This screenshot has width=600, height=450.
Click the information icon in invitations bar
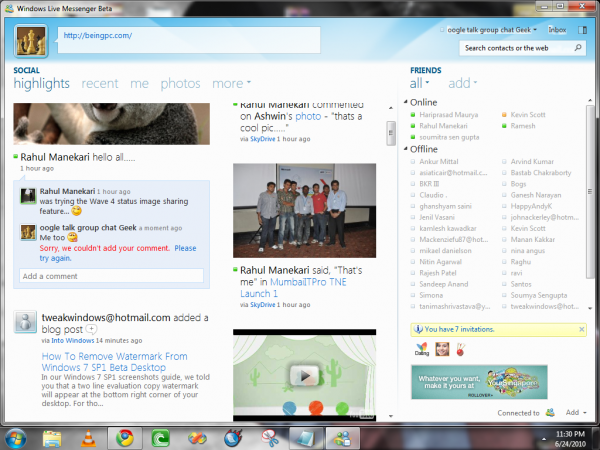(x=418, y=329)
